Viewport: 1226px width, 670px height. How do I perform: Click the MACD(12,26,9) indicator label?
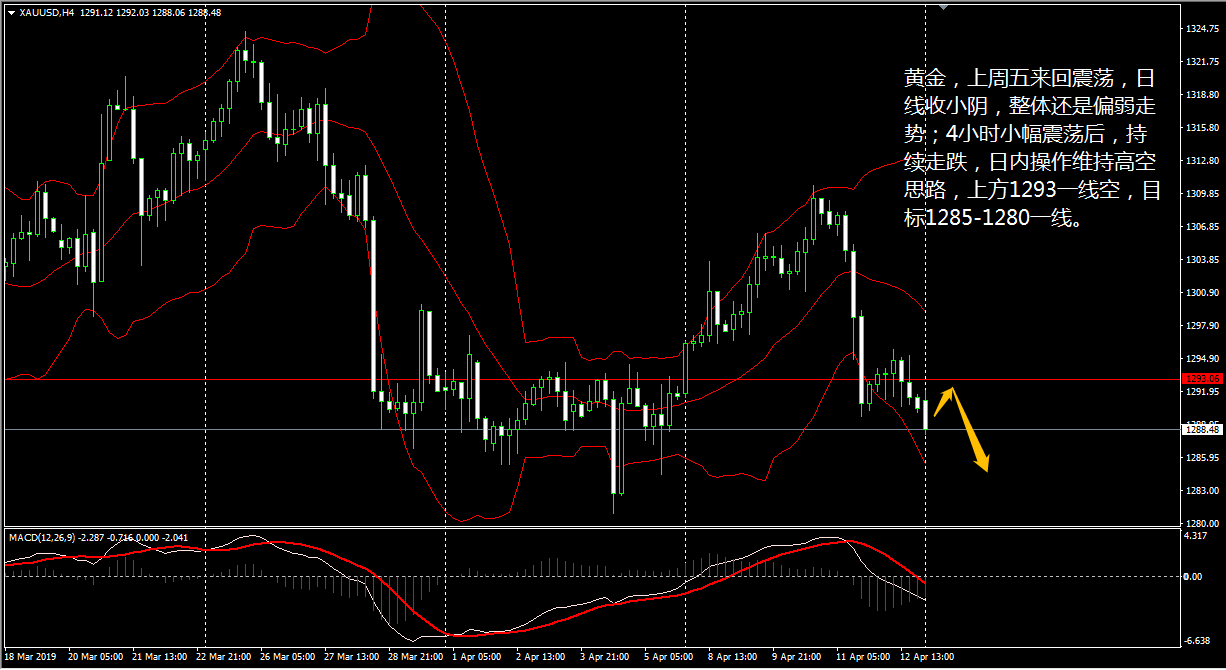click(x=46, y=537)
